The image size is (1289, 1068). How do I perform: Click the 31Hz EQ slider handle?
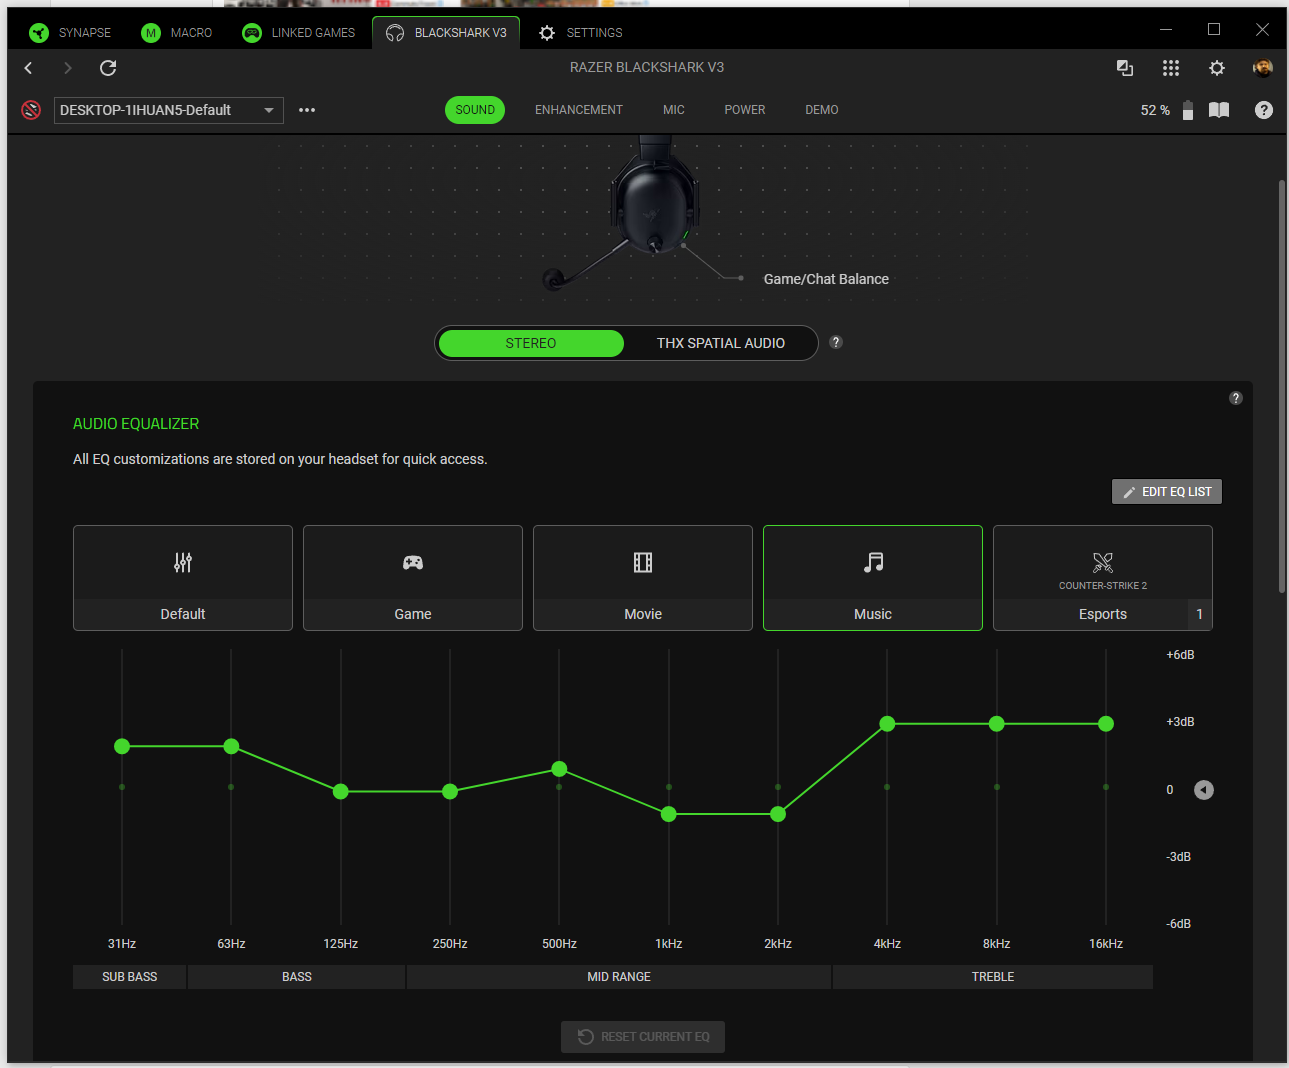pos(122,746)
